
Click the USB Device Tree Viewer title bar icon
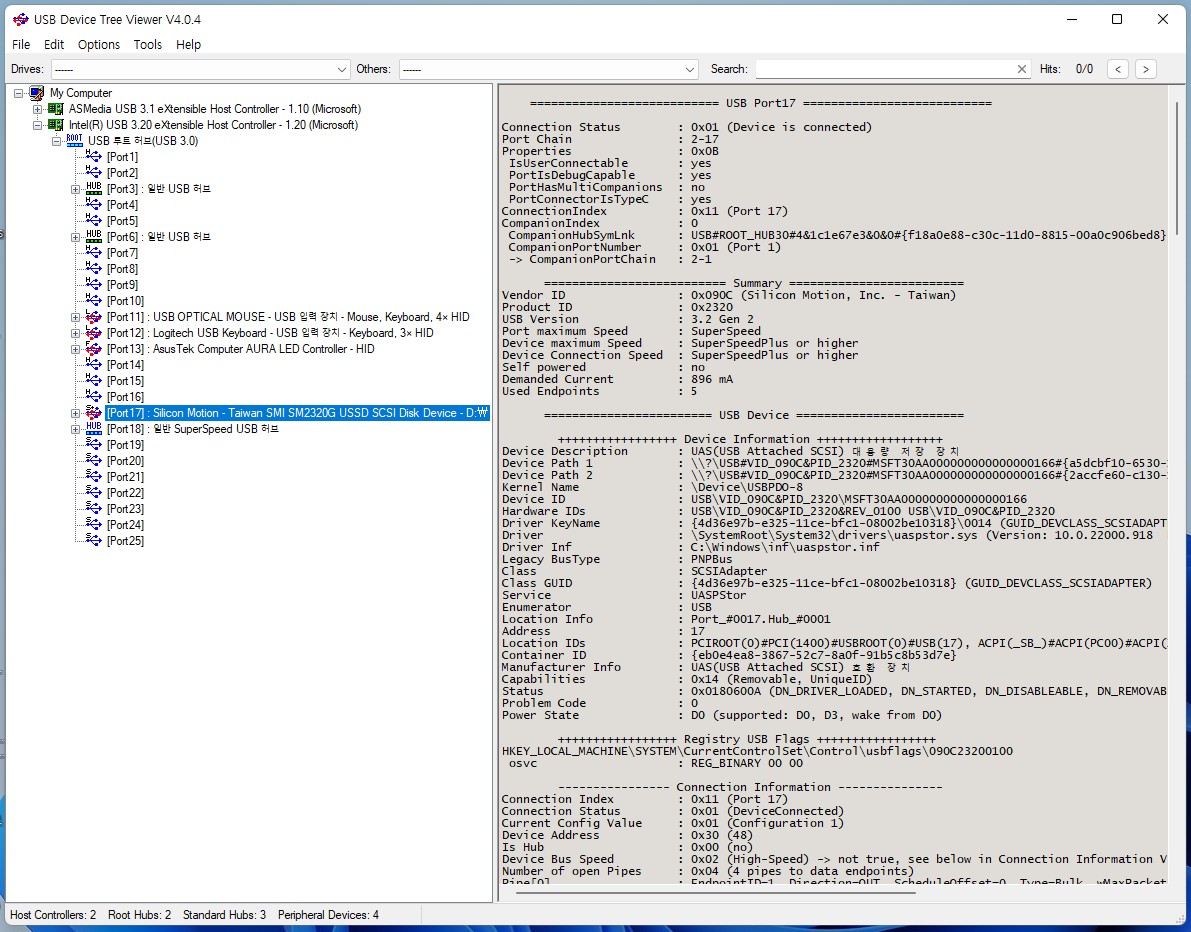(x=21, y=19)
